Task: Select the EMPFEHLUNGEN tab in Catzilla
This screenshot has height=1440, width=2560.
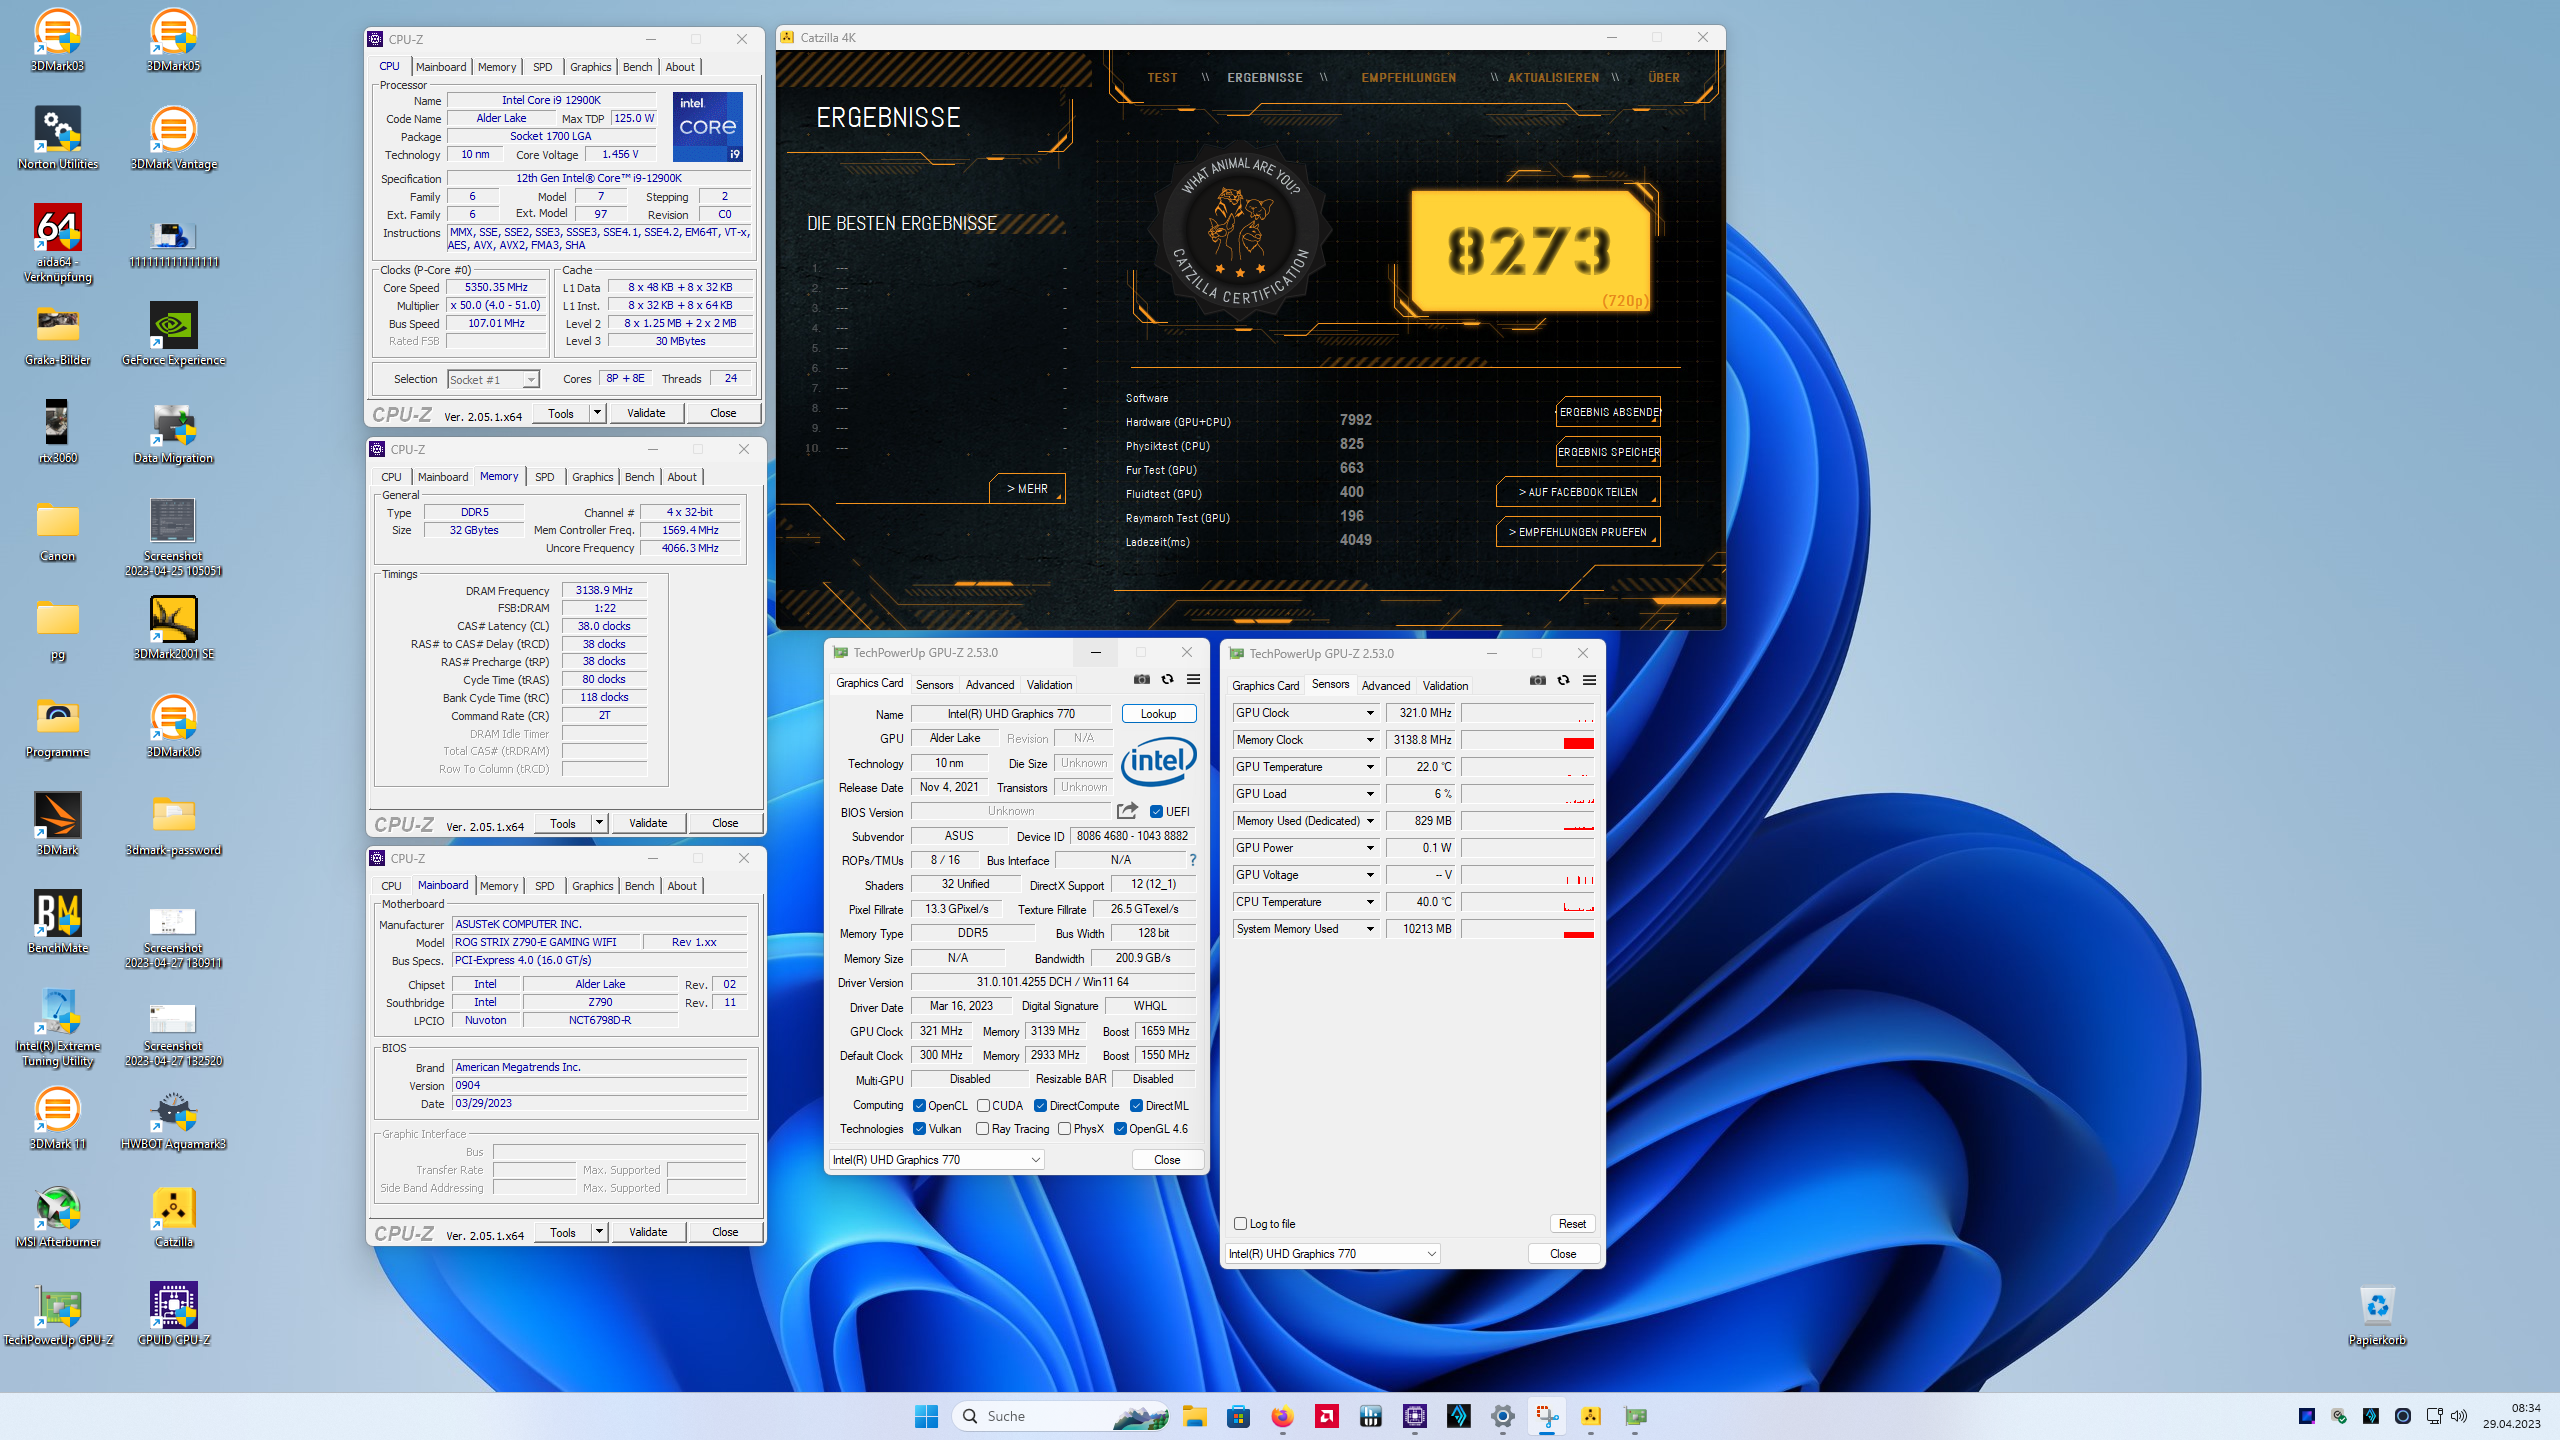Action: [x=1408, y=78]
